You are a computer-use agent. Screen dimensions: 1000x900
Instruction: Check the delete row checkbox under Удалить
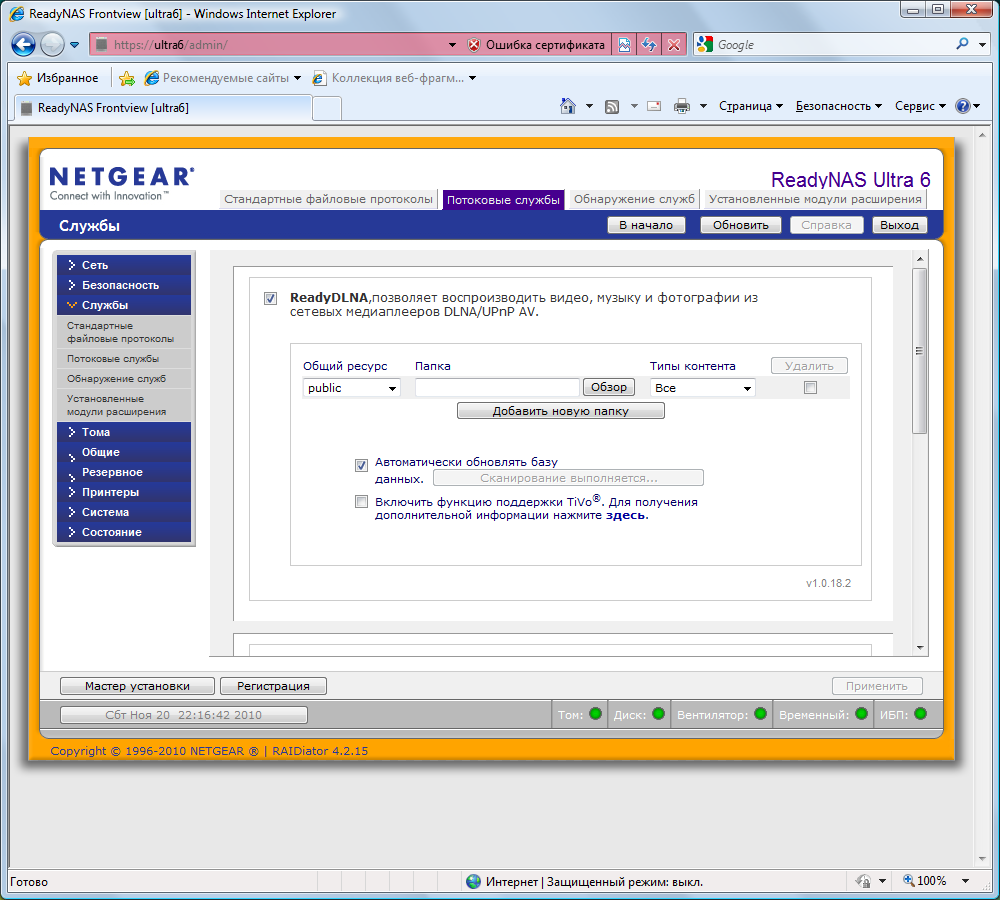(810, 387)
